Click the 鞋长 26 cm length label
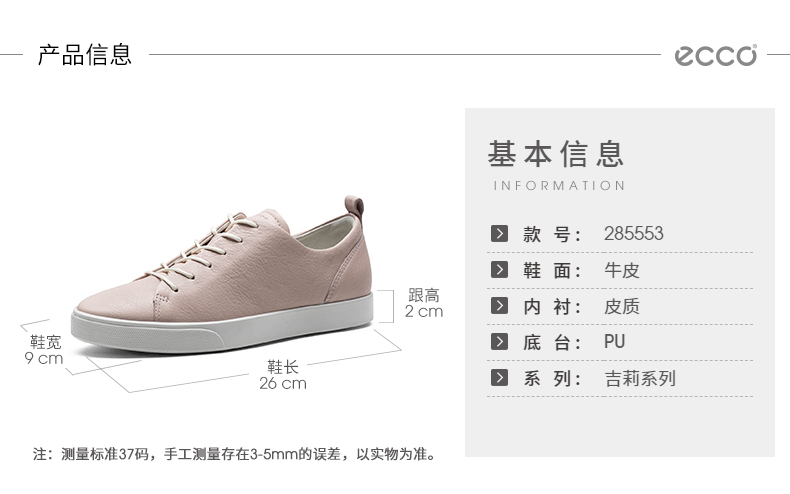This screenshot has width=790, height=494. point(283,375)
